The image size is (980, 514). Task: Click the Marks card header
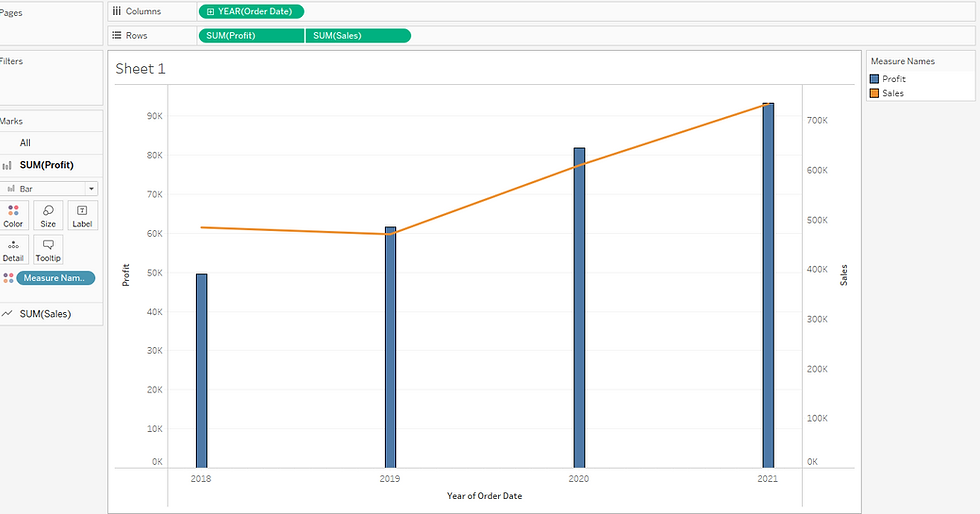(11, 121)
